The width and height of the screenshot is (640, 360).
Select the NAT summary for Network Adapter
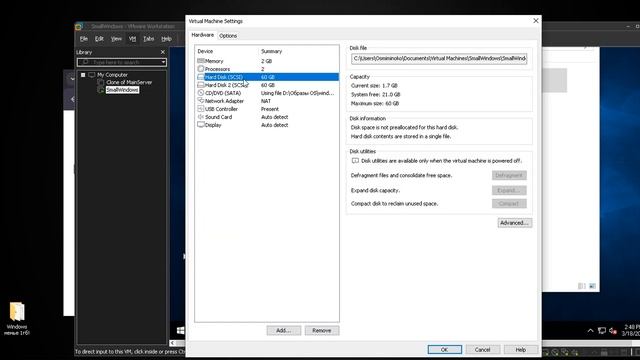tap(266, 101)
